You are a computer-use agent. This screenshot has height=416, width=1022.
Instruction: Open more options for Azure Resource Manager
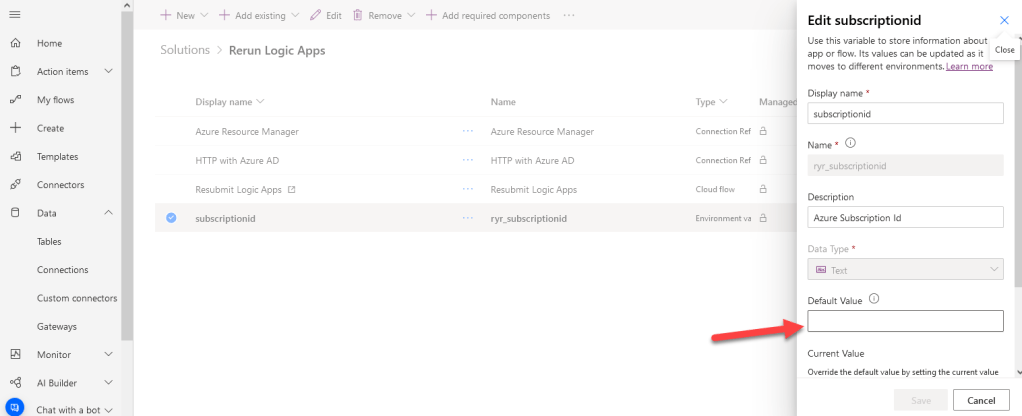click(x=467, y=131)
